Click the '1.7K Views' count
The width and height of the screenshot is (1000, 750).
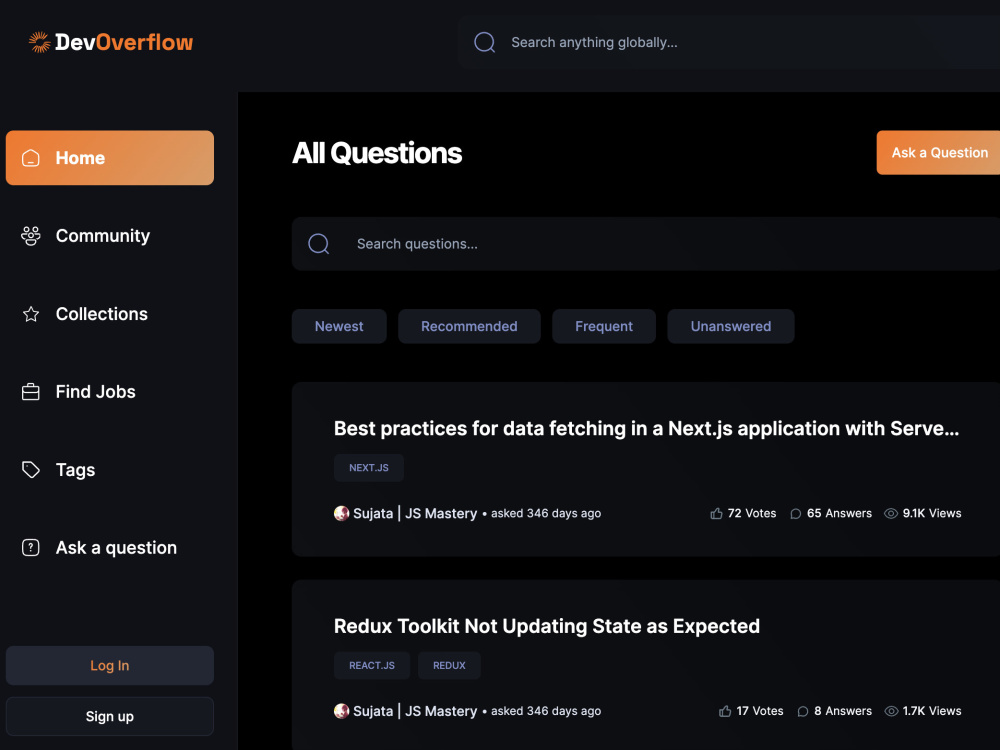pyautogui.click(x=932, y=711)
